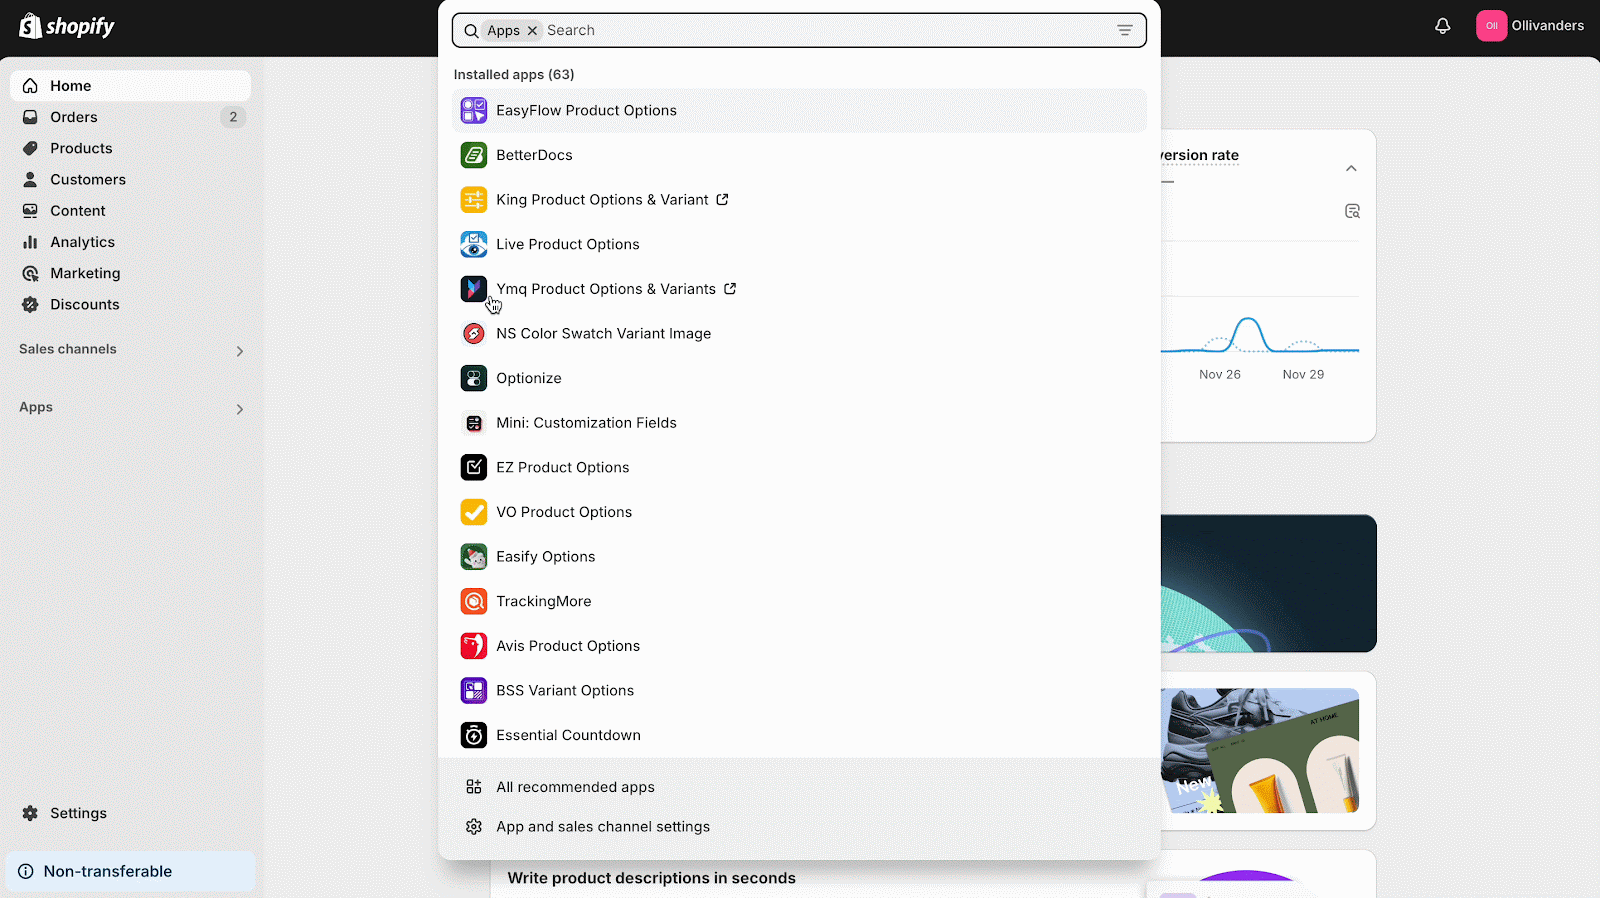Select BSS Variant Options text
This screenshot has height=898, width=1600.
[565, 690]
